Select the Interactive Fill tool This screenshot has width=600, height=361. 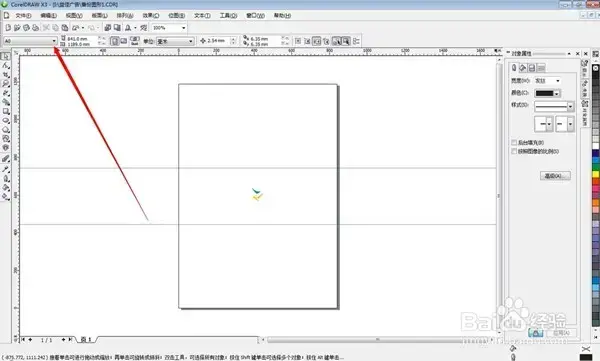pyautogui.click(x=5, y=197)
